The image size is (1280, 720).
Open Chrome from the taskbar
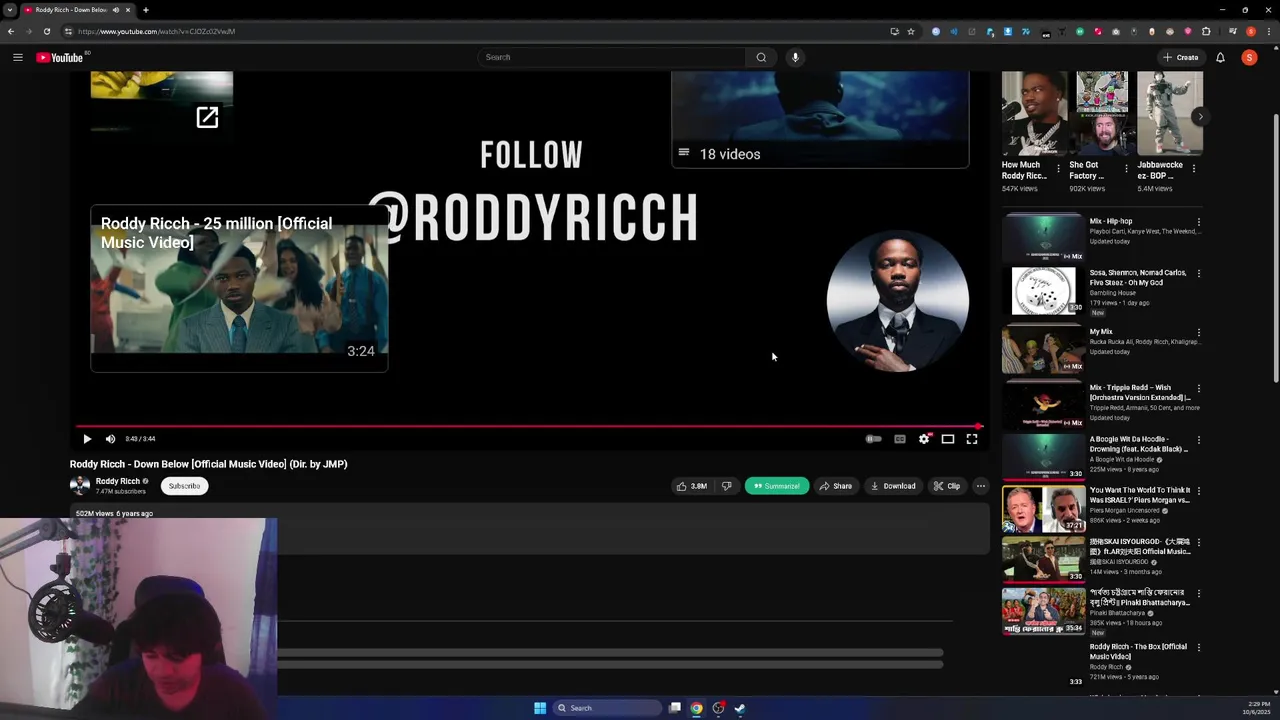tap(696, 708)
